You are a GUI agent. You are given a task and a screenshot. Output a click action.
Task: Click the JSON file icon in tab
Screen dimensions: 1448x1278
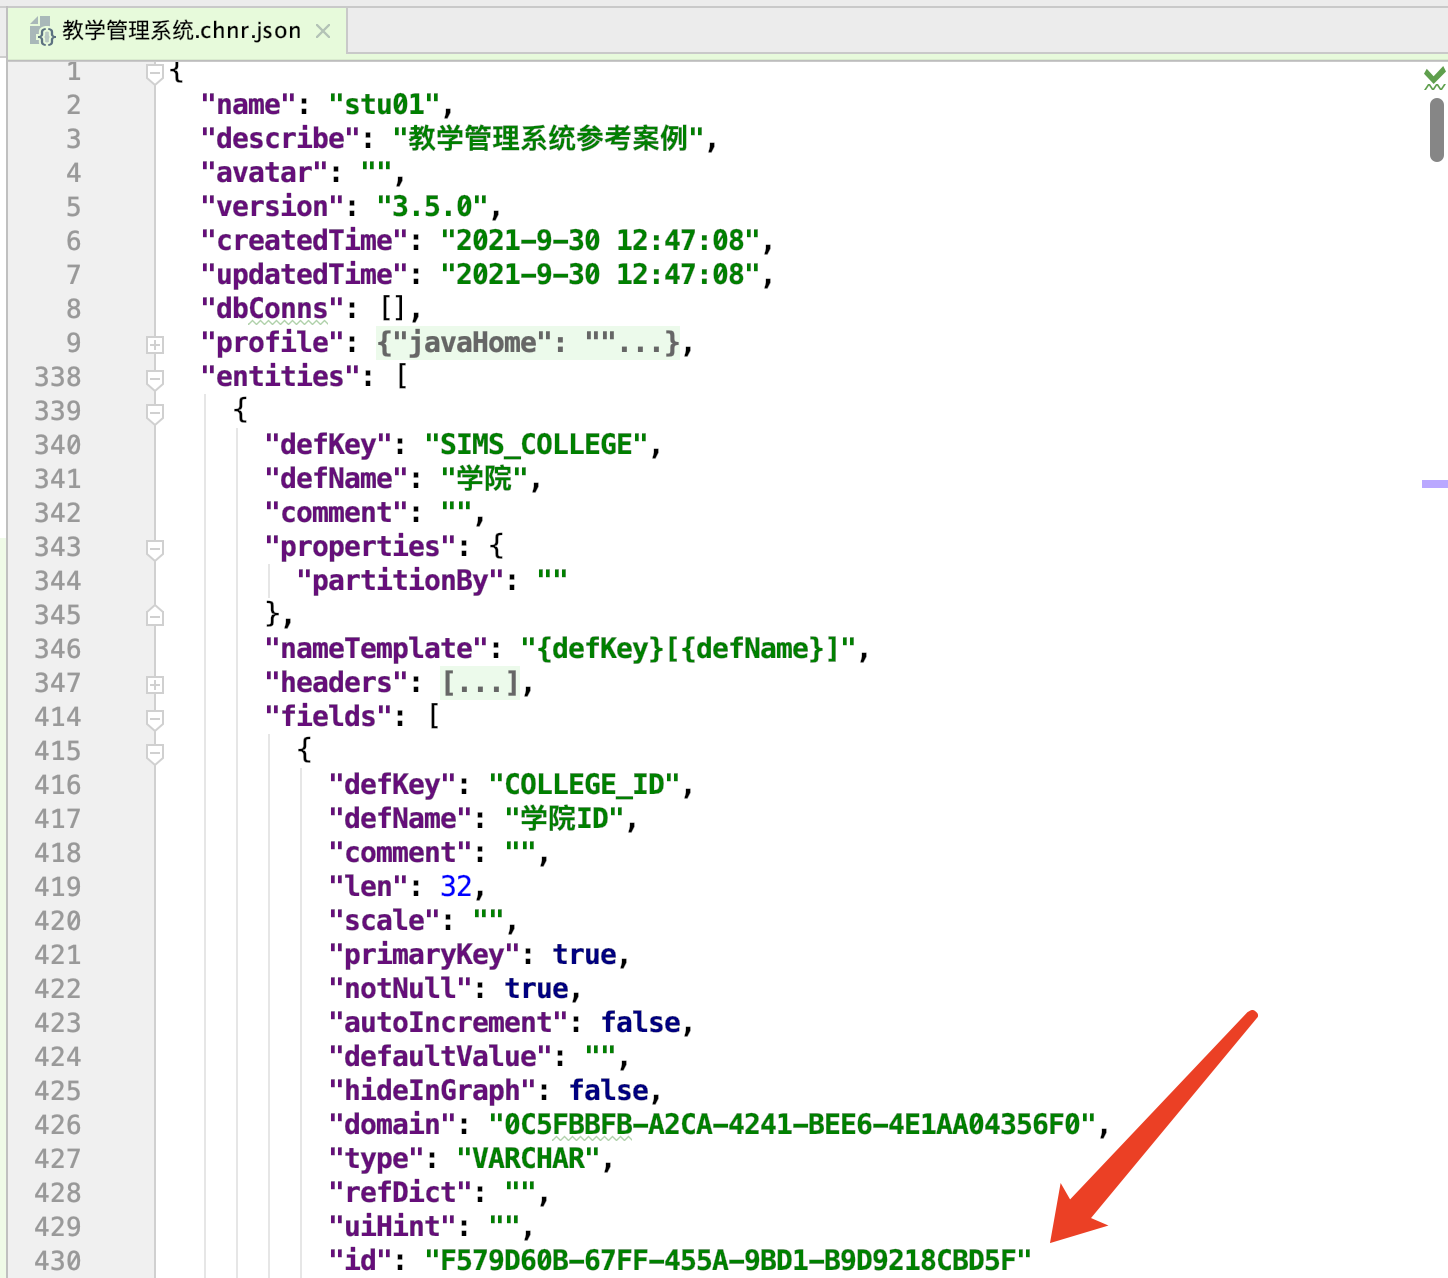click(x=42, y=32)
